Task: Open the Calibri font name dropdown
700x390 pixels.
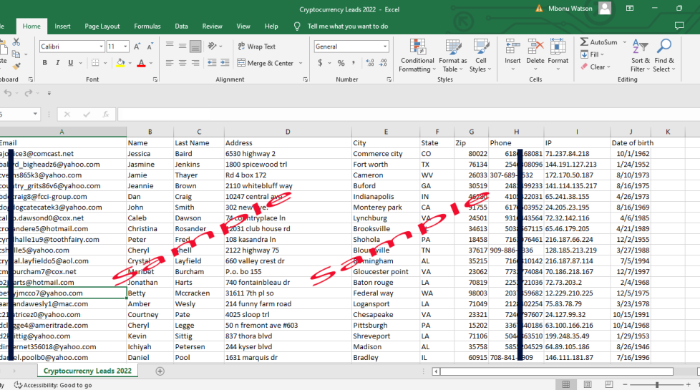Action: click(101, 46)
